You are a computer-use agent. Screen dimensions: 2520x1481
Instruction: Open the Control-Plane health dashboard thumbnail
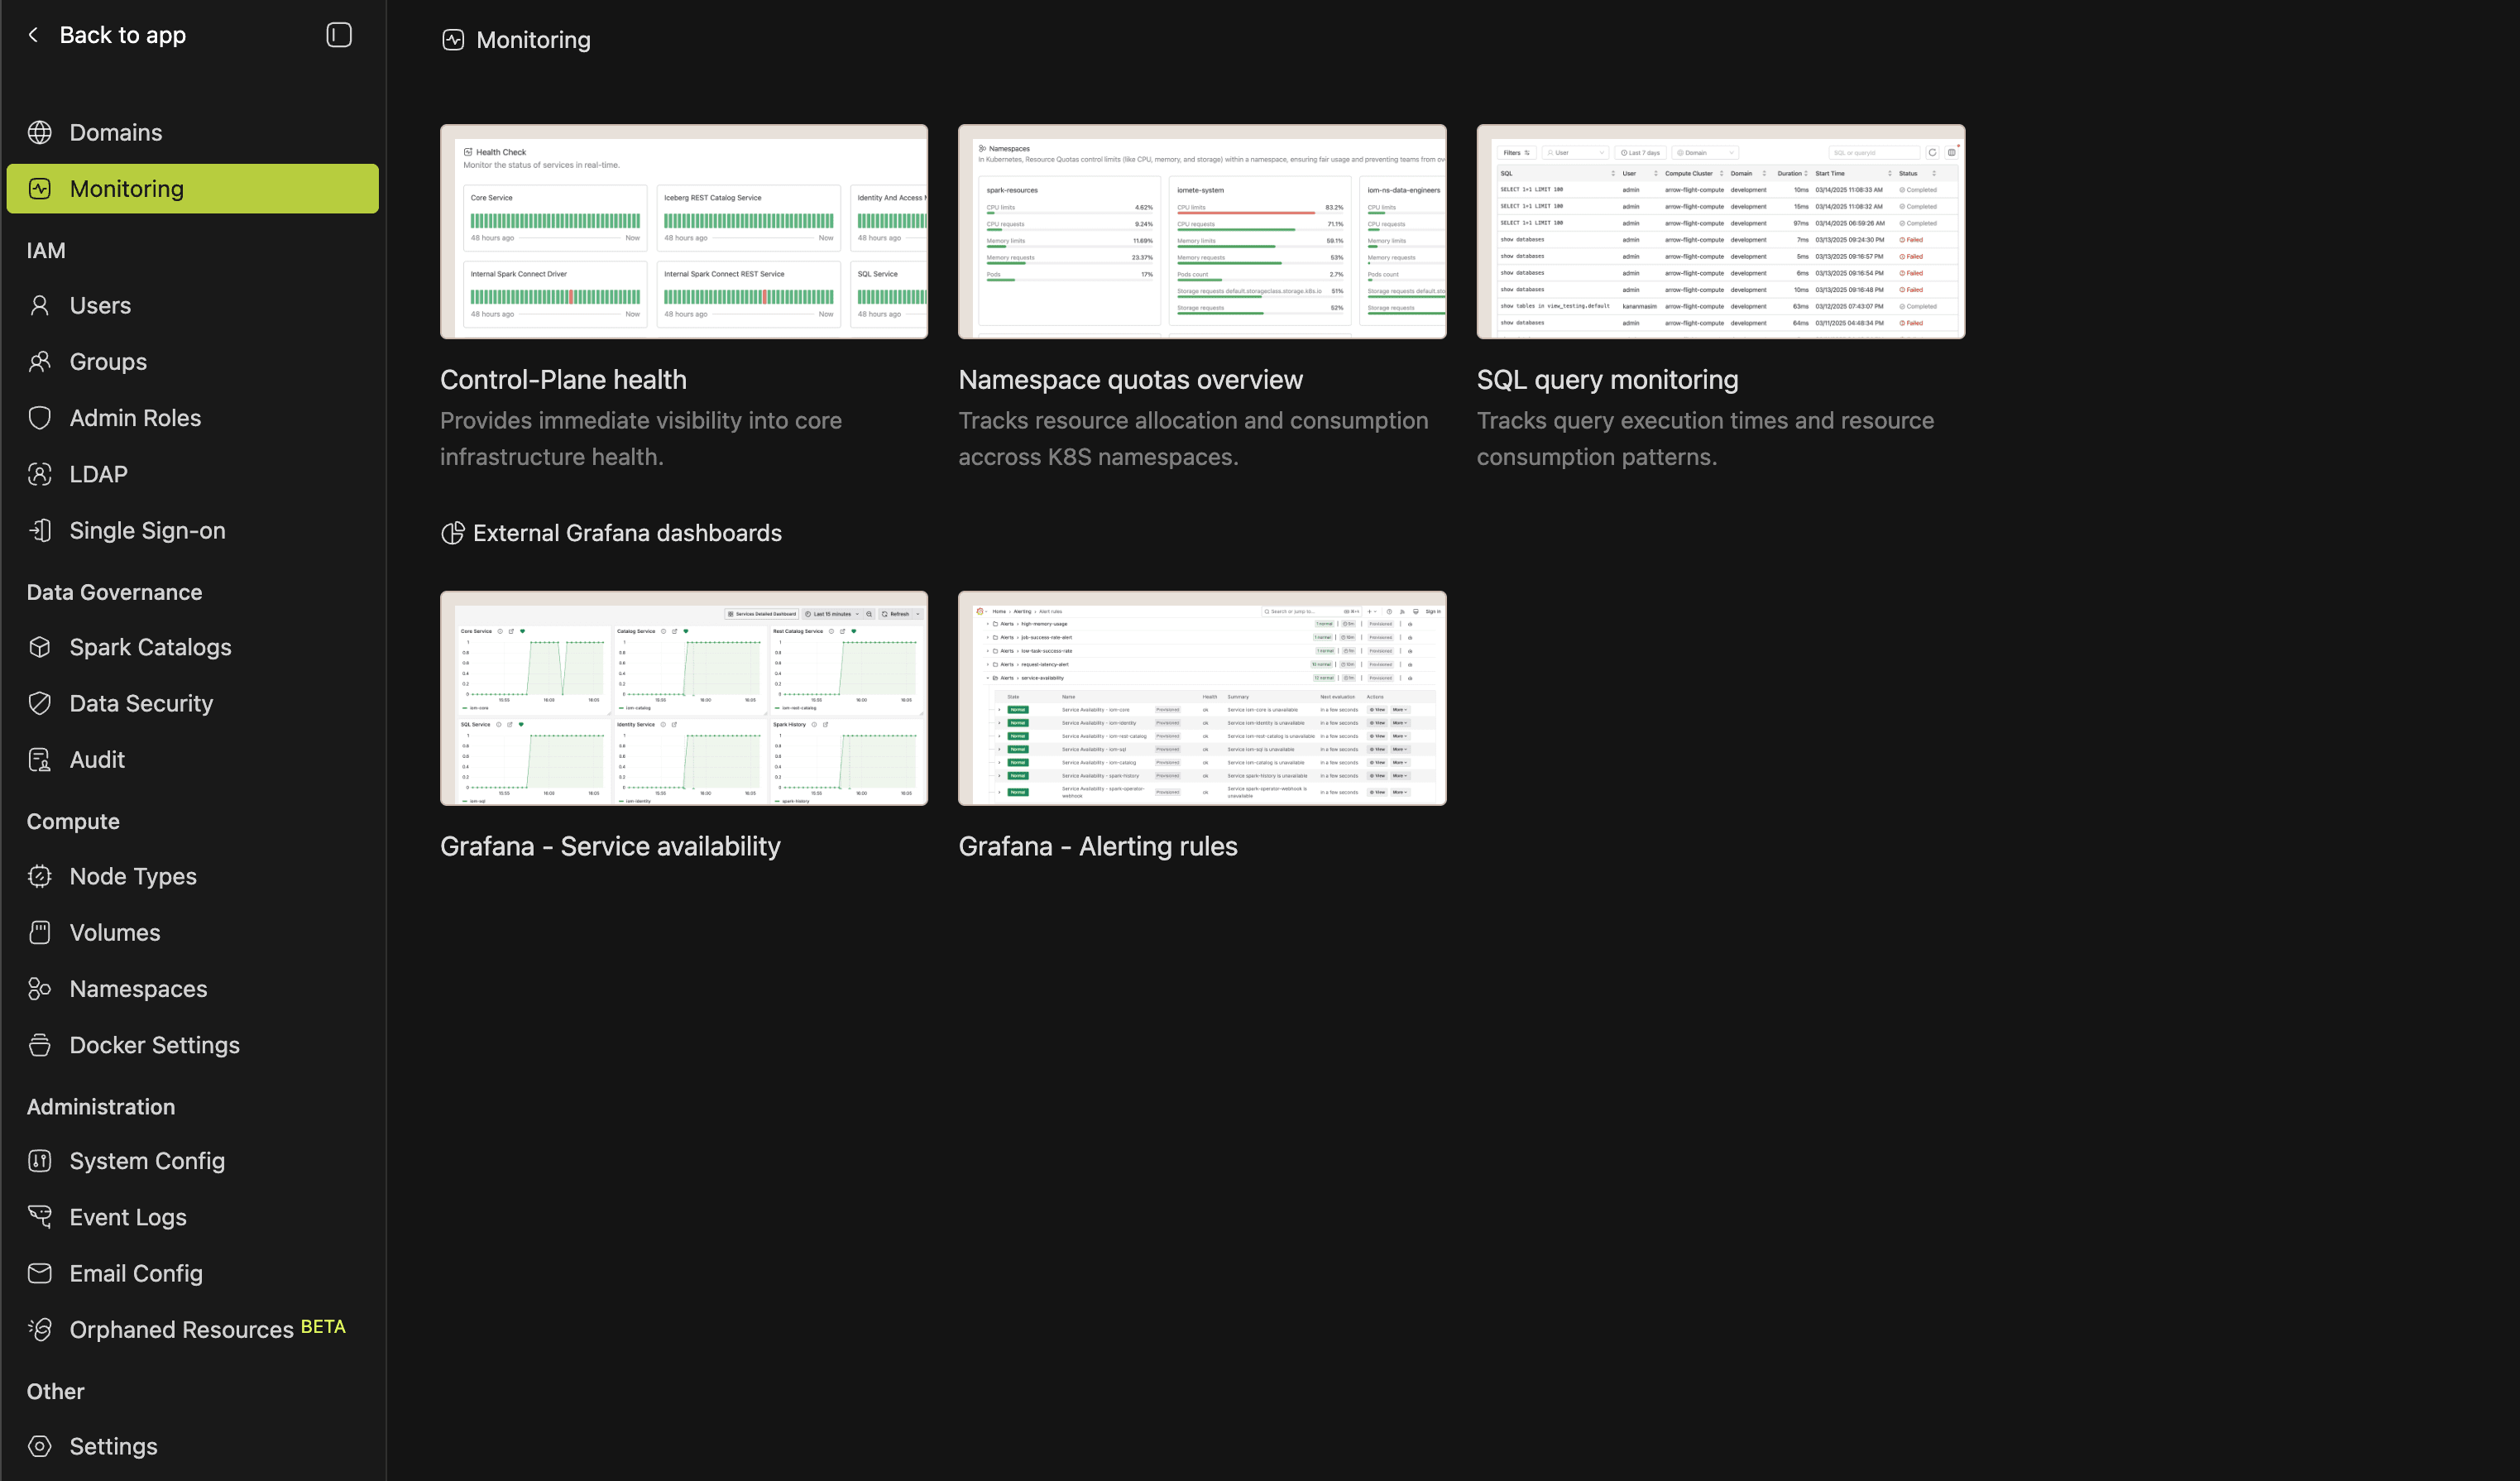683,232
